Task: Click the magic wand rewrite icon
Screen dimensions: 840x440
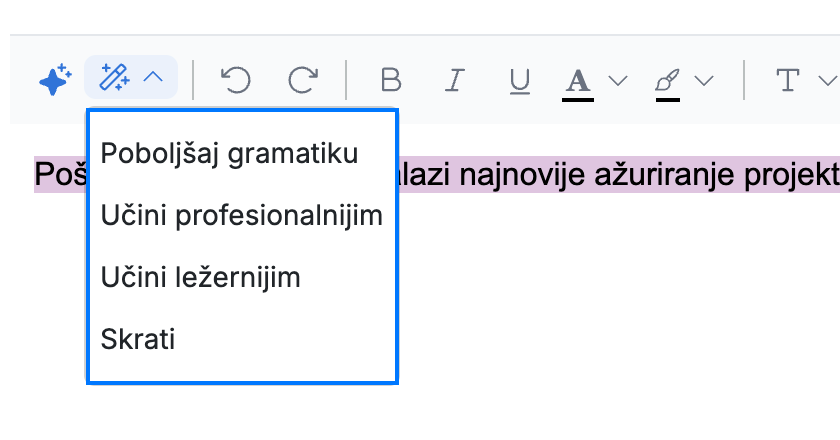Action: point(114,77)
